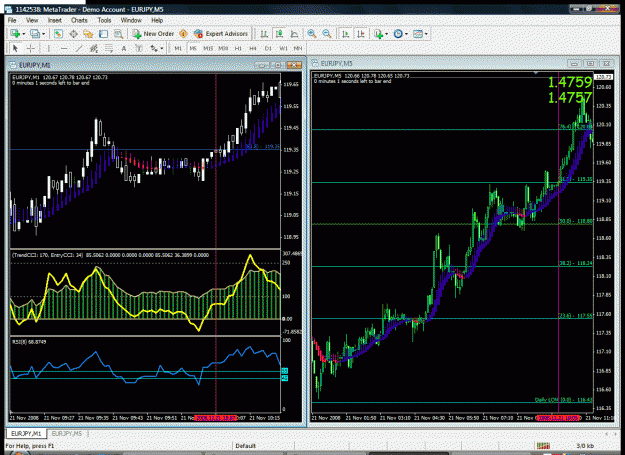Open the View menu
The width and height of the screenshot is (625, 455).
tap(32, 20)
